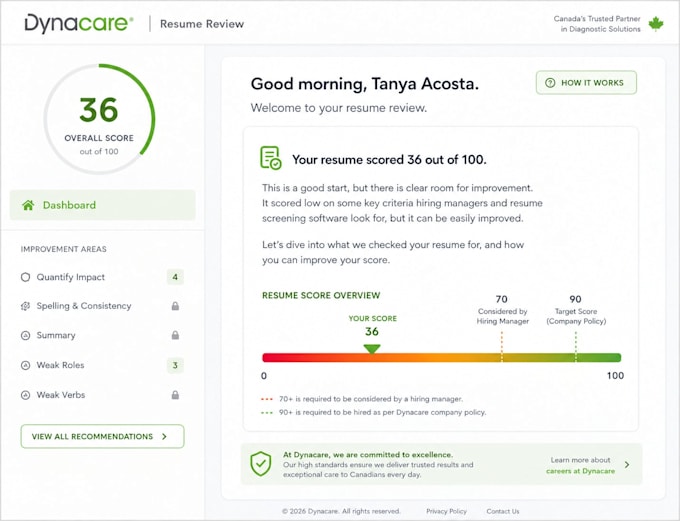Click the shield checkmark icon
The width and height of the screenshot is (680, 521).
point(261,463)
